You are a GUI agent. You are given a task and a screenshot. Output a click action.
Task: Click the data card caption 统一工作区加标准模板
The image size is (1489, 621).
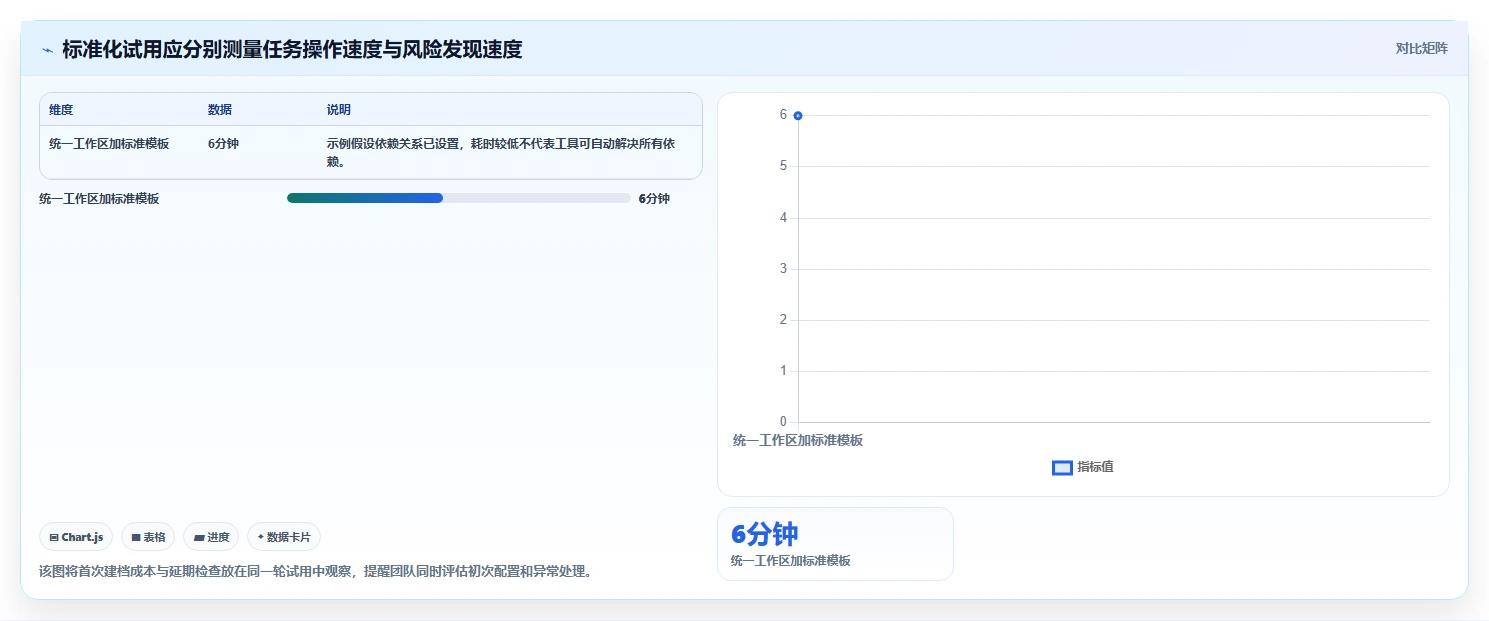(791, 561)
